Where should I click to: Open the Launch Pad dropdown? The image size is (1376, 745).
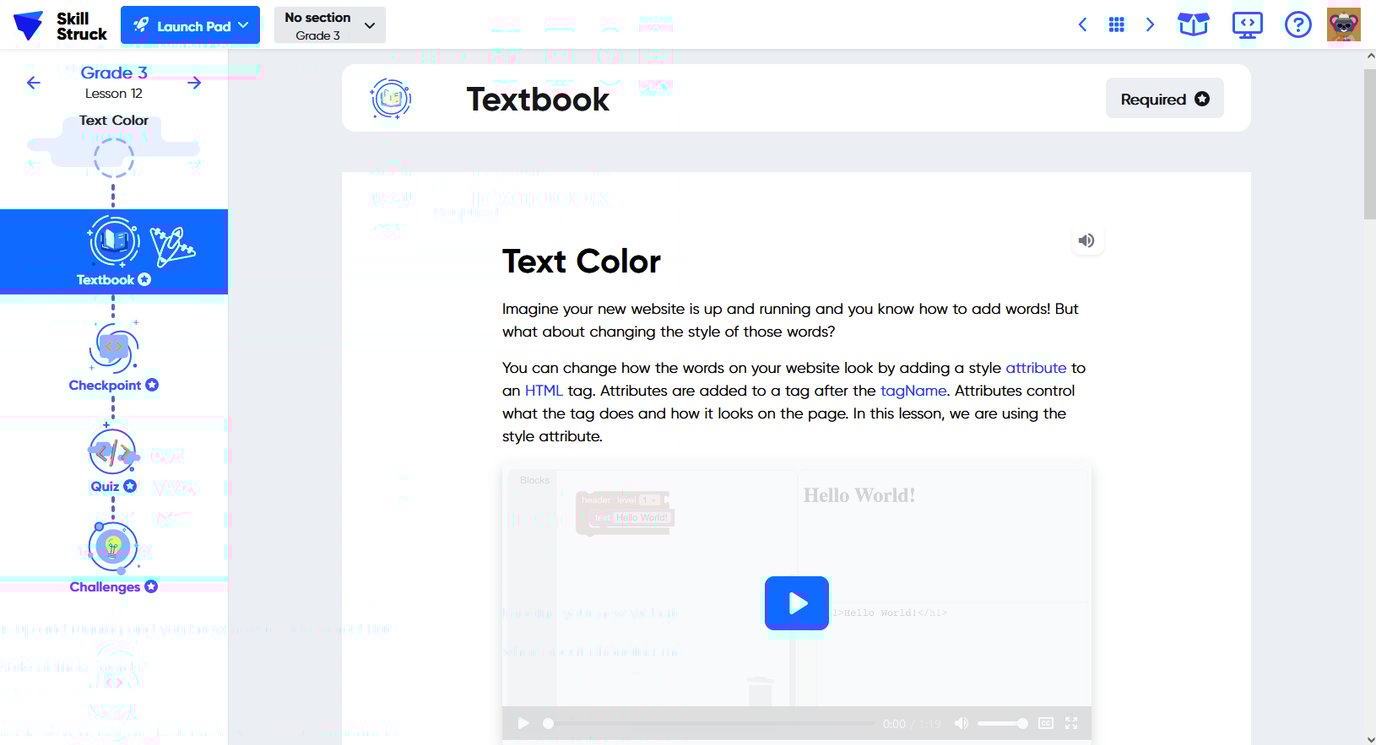(x=190, y=26)
